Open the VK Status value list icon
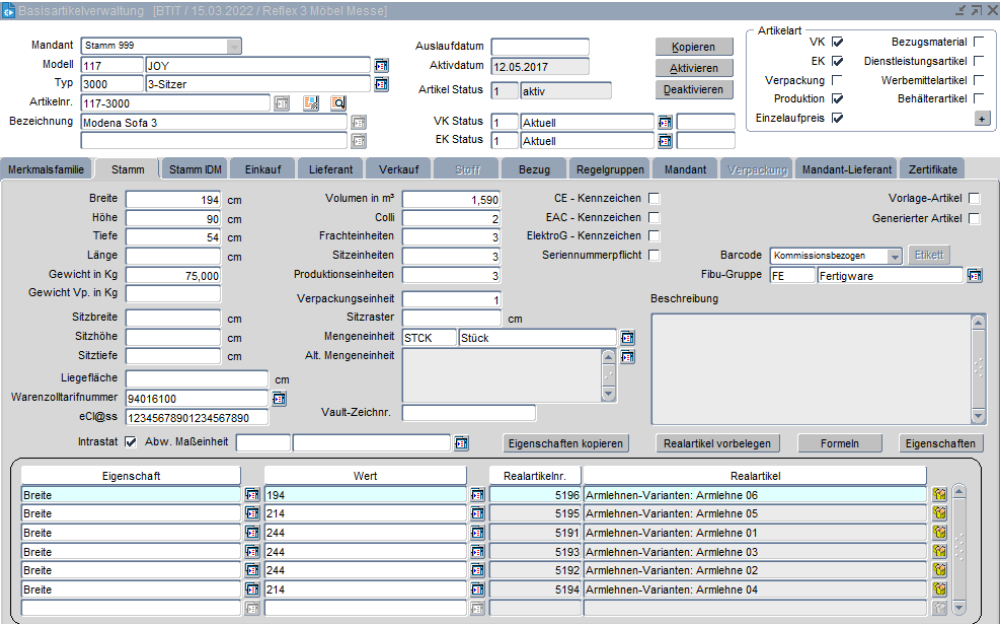This screenshot has width=1001, height=625. [665, 122]
